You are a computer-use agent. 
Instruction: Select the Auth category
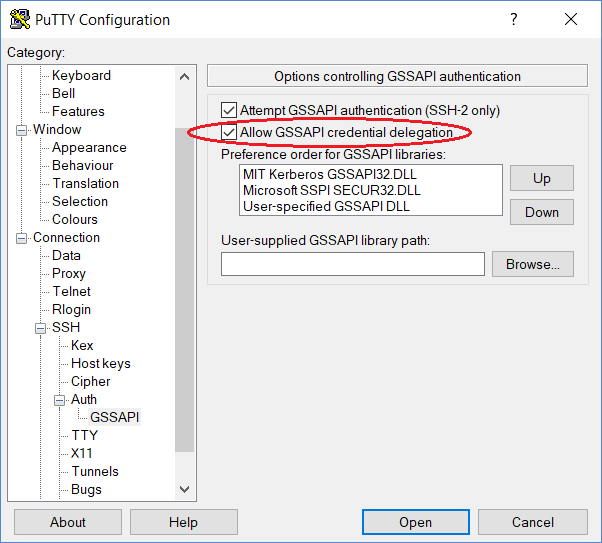coord(84,399)
